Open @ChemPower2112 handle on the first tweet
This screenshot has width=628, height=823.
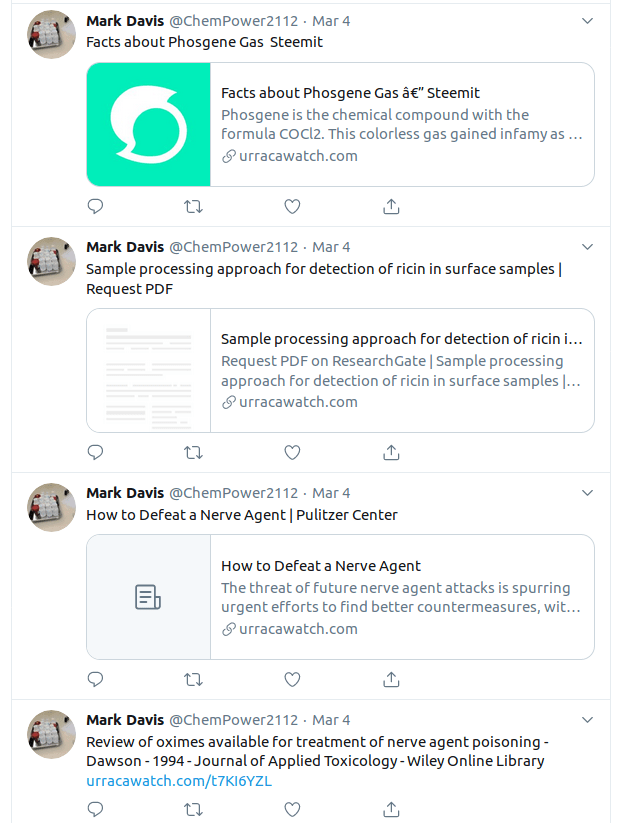[x=233, y=21]
